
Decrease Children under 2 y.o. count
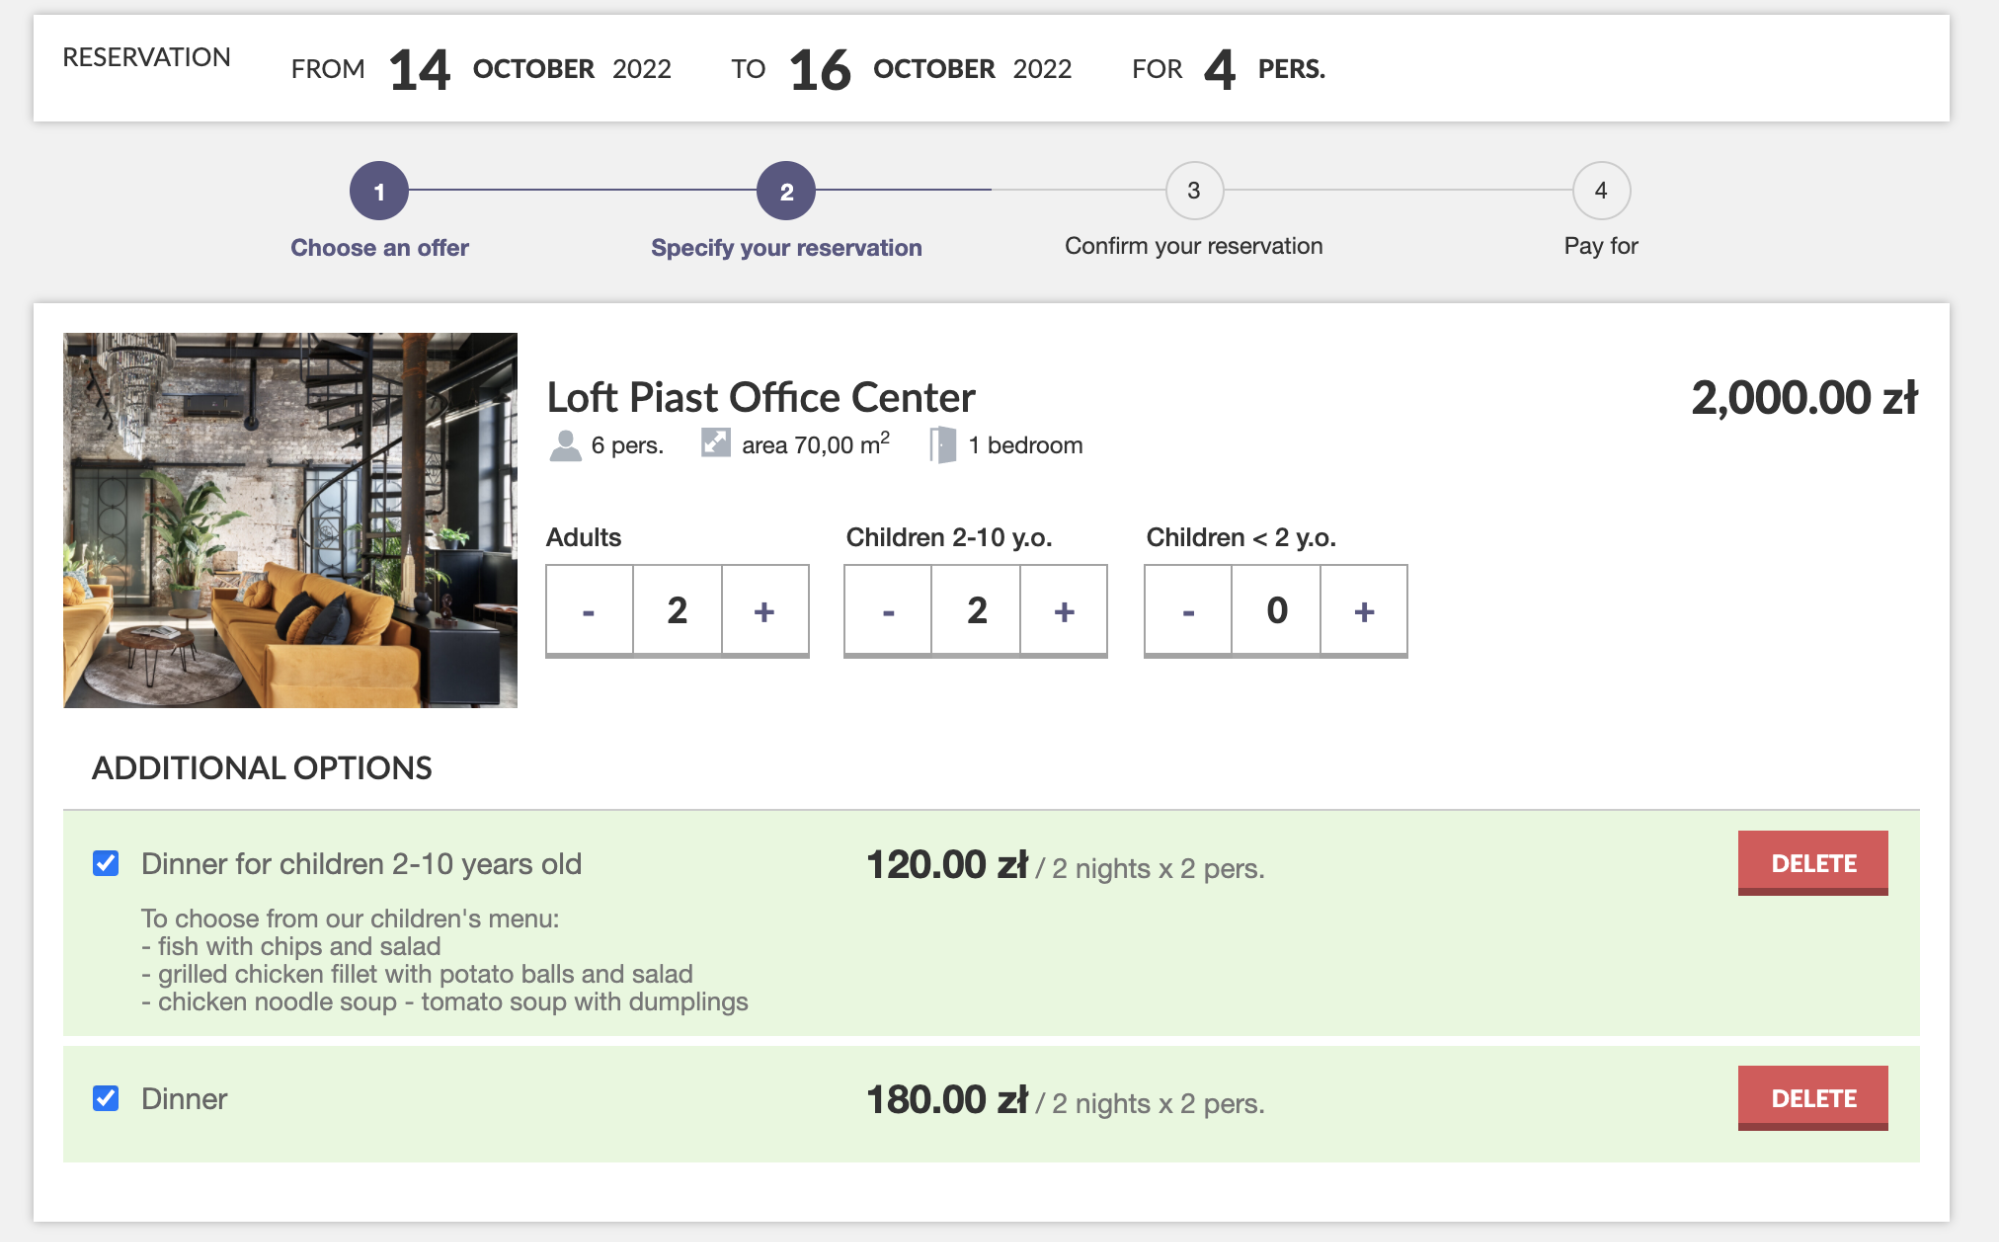click(1188, 610)
